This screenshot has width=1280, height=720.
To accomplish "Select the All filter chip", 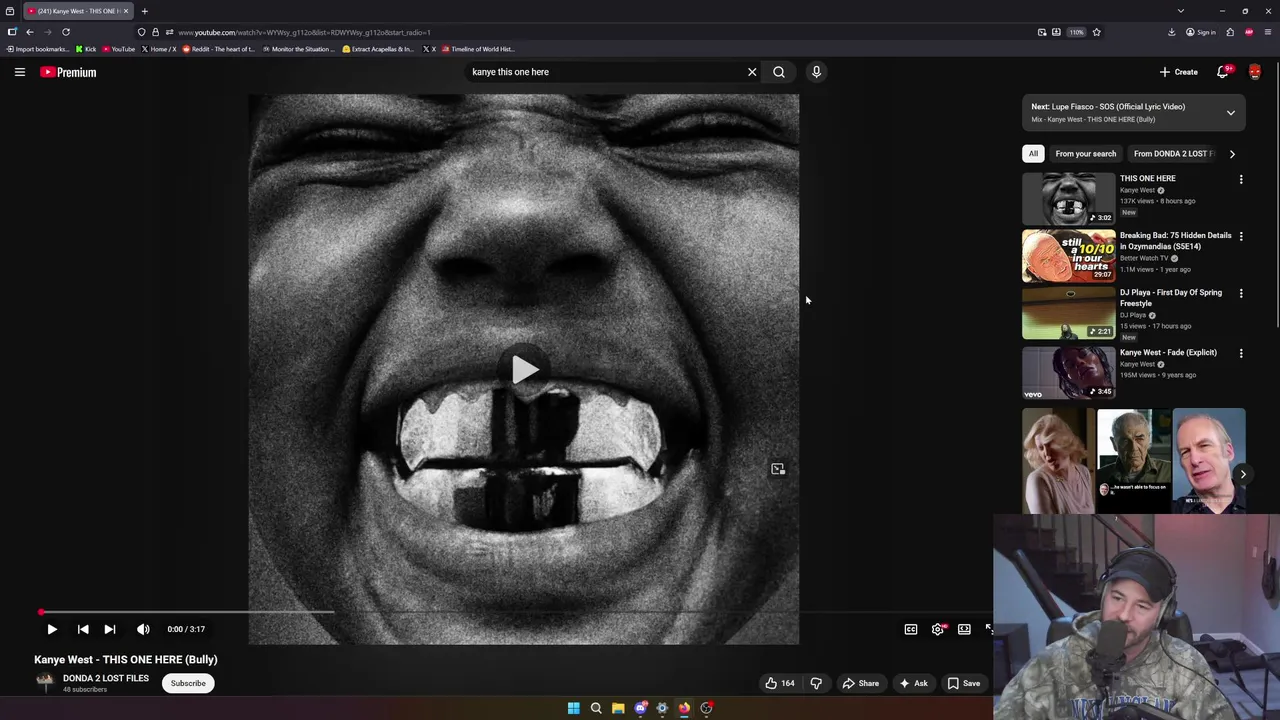I will (x=1033, y=154).
